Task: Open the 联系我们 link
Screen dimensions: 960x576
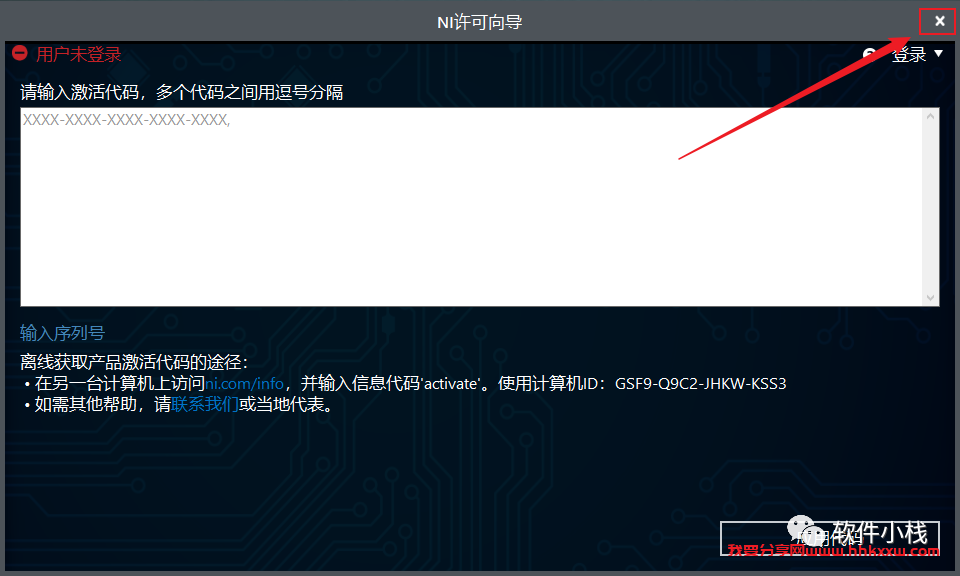Action: (204, 405)
